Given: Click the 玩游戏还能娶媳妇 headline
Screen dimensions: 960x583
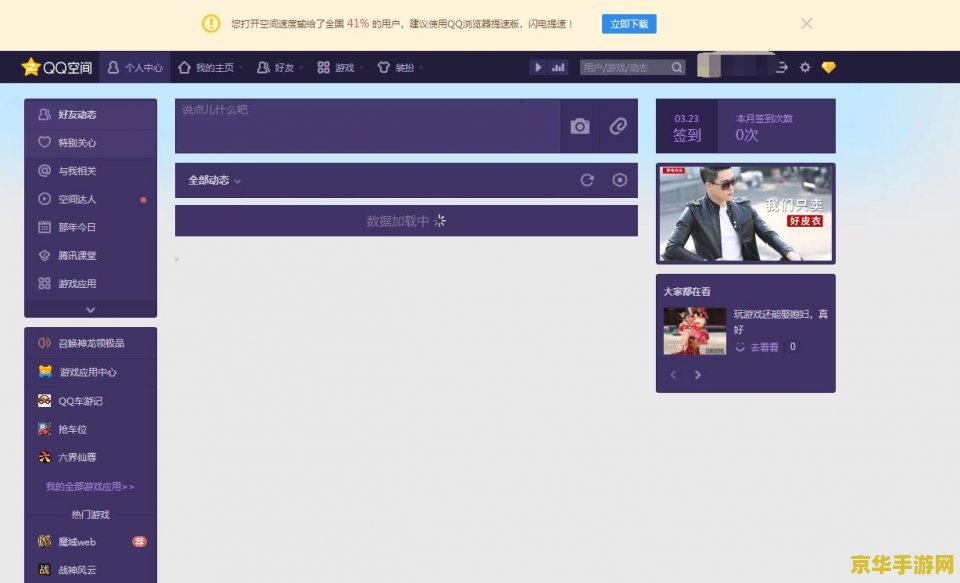Looking at the screenshot, I should (781, 322).
